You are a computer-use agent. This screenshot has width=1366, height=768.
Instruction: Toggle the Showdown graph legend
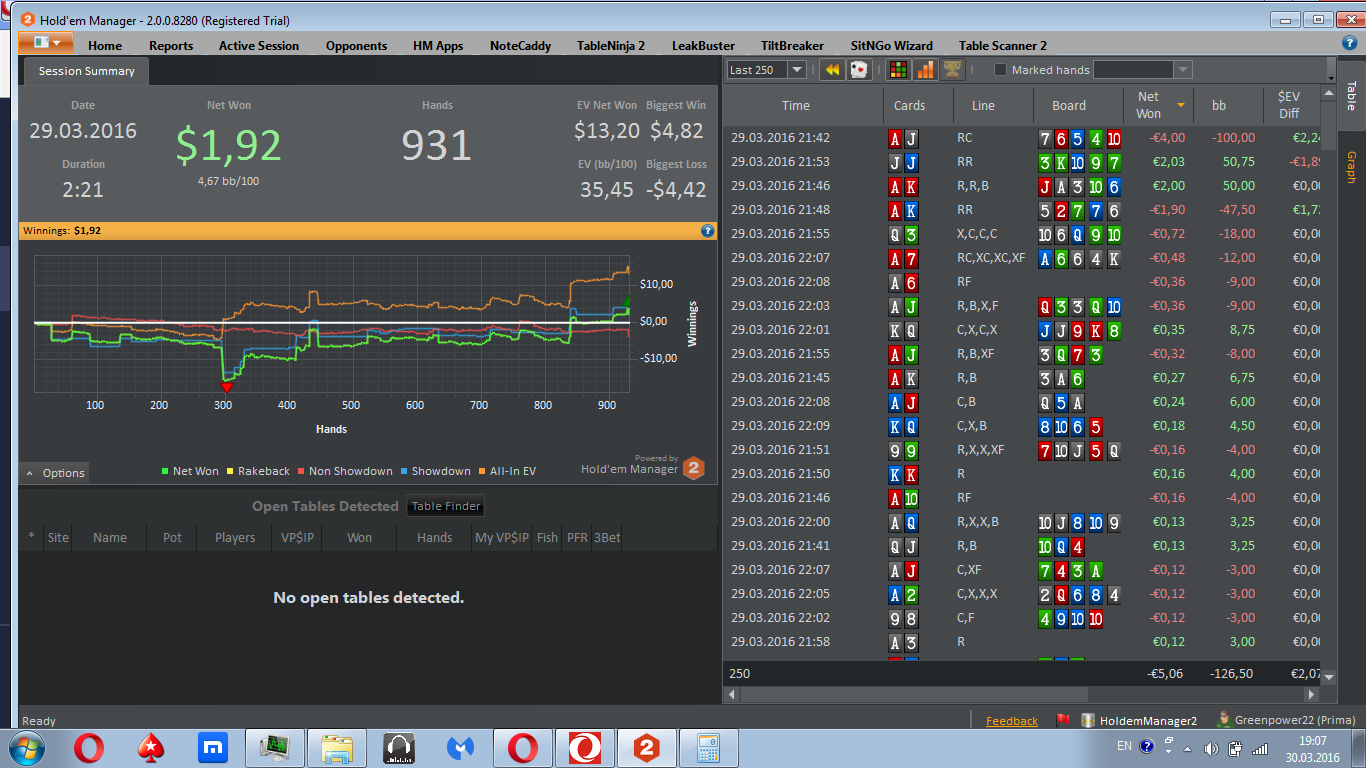(x=435, y=471)
